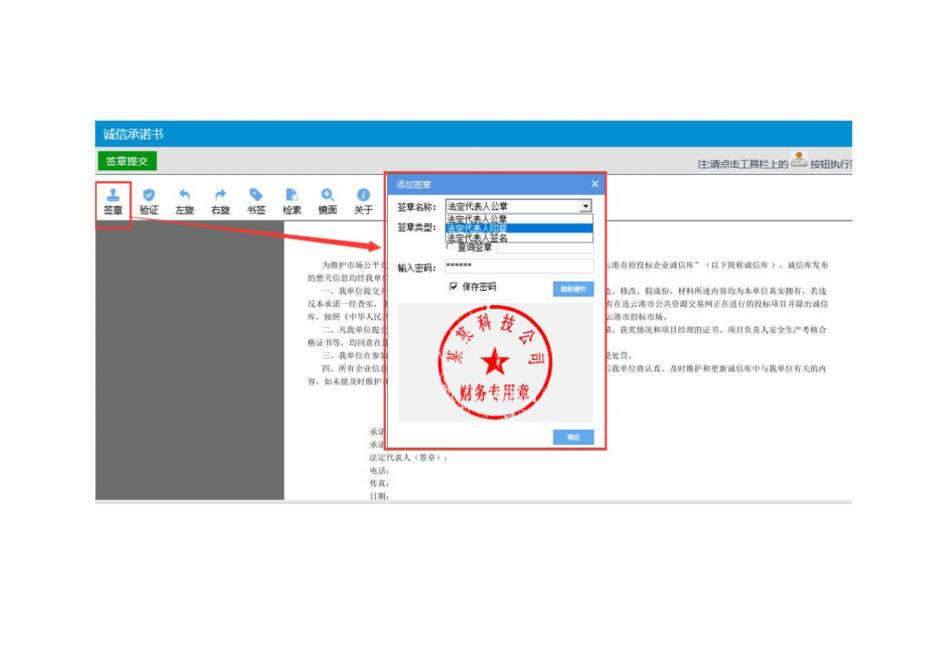
Task: Toggle the 保存密码 checkbox
Action: [x=454, y=287]
